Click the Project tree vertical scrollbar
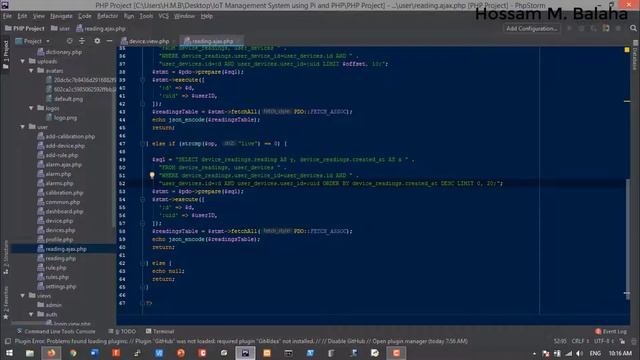The width and height of the screenshot is (640, 360). (x=114, y=159)
